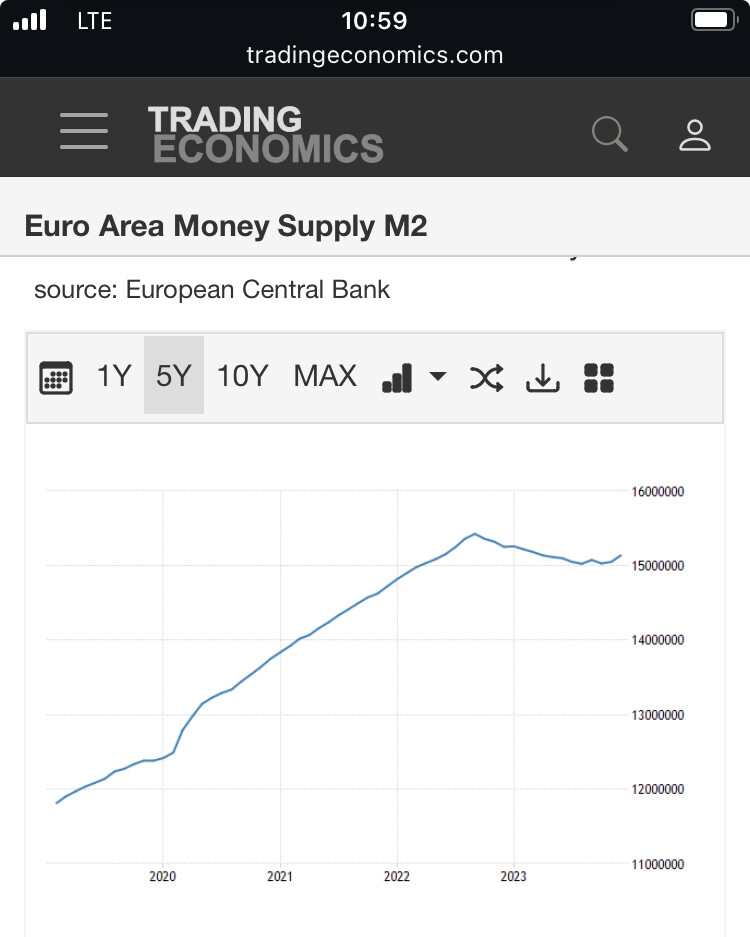Open the four-square grid view icon

pyautogui.click(x=599, y=378)
